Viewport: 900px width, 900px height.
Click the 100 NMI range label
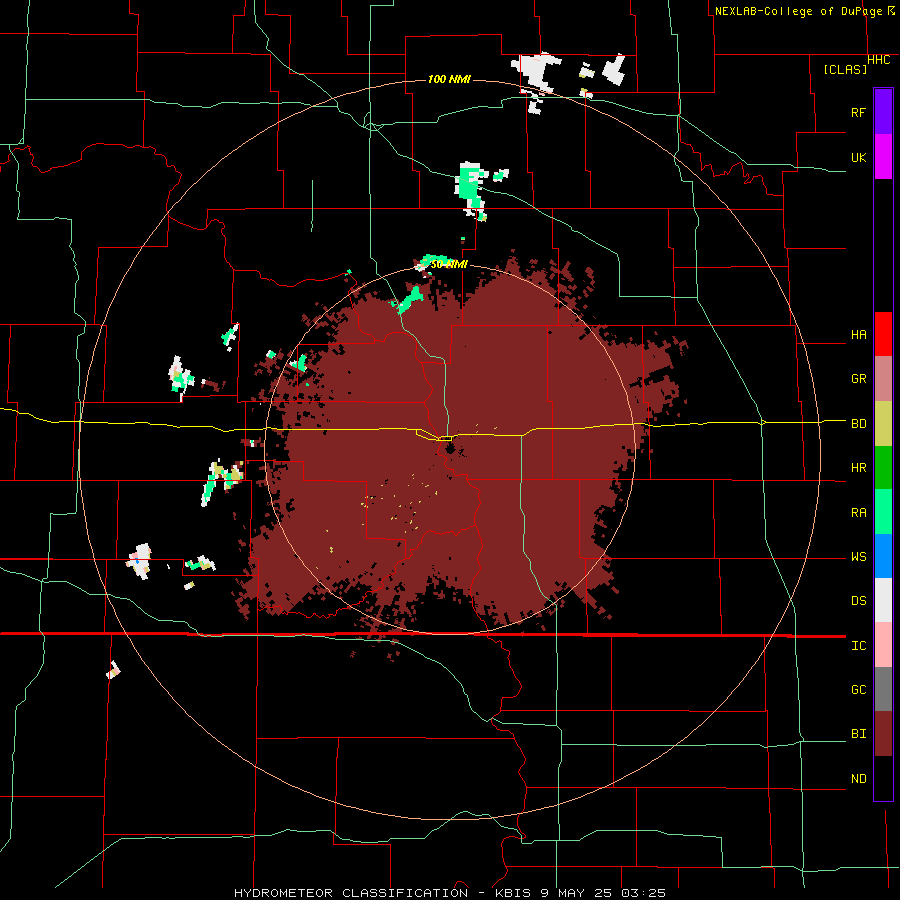pos(449,79)
